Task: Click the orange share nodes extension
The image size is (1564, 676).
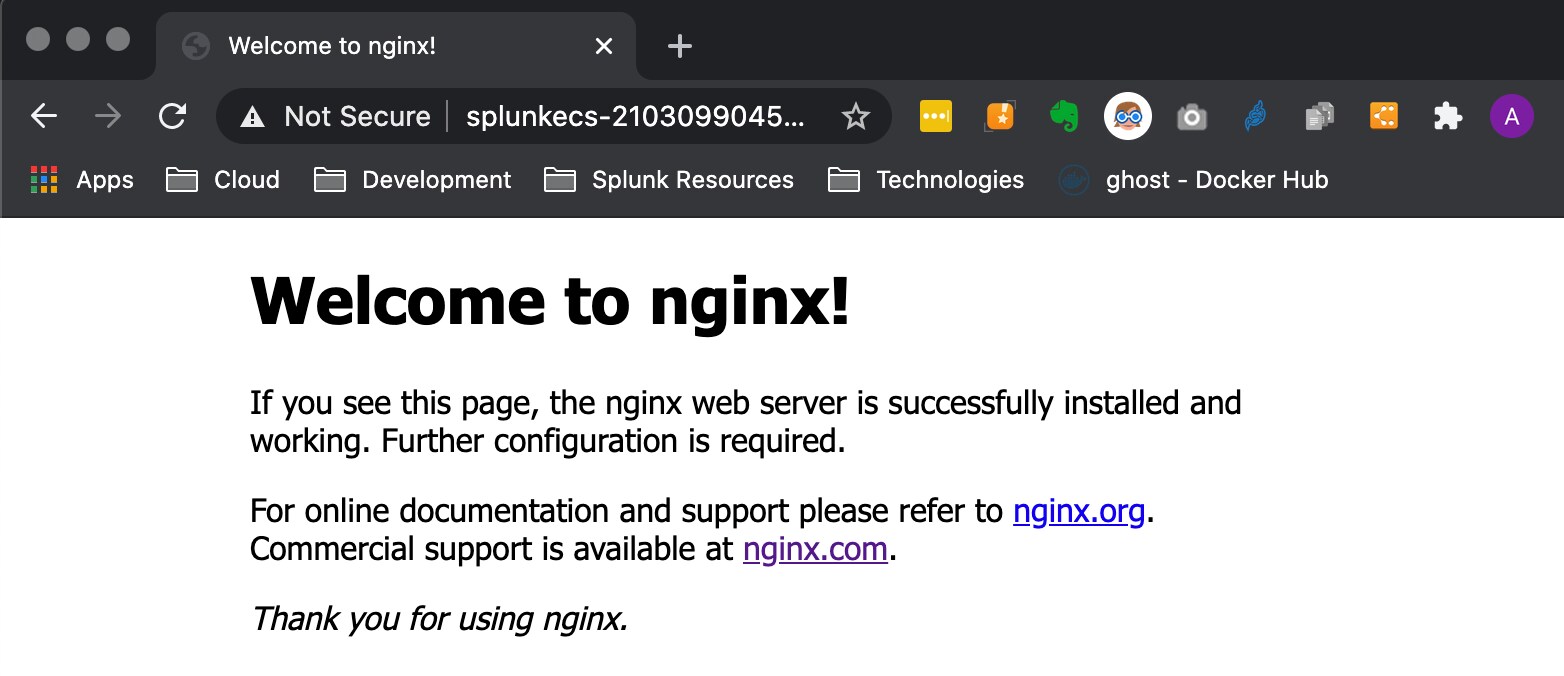Action: coord(1384,117)
